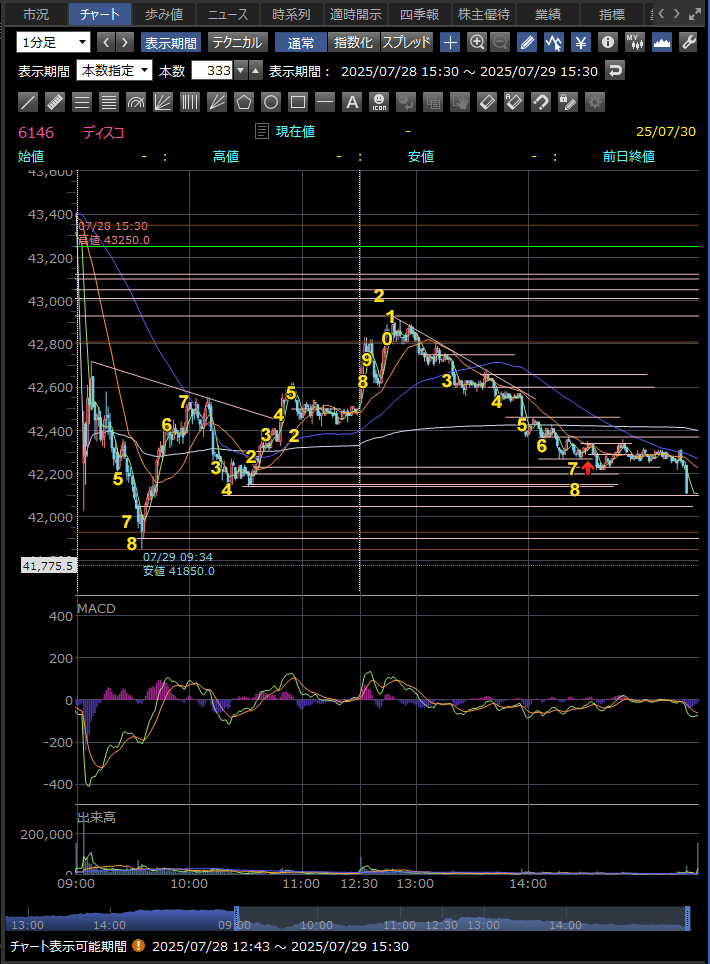The height and width of the screenshot is (964, 710).
Task: Click the area chart style icon
Action: tap(662, 42)
